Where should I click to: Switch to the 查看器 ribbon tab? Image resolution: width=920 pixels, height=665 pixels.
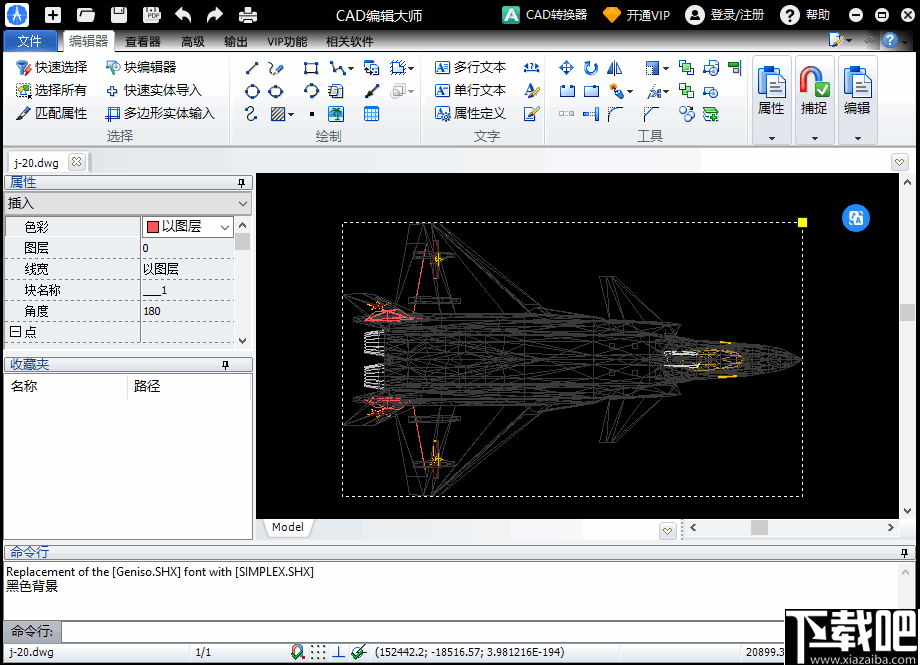pos(143,41)
